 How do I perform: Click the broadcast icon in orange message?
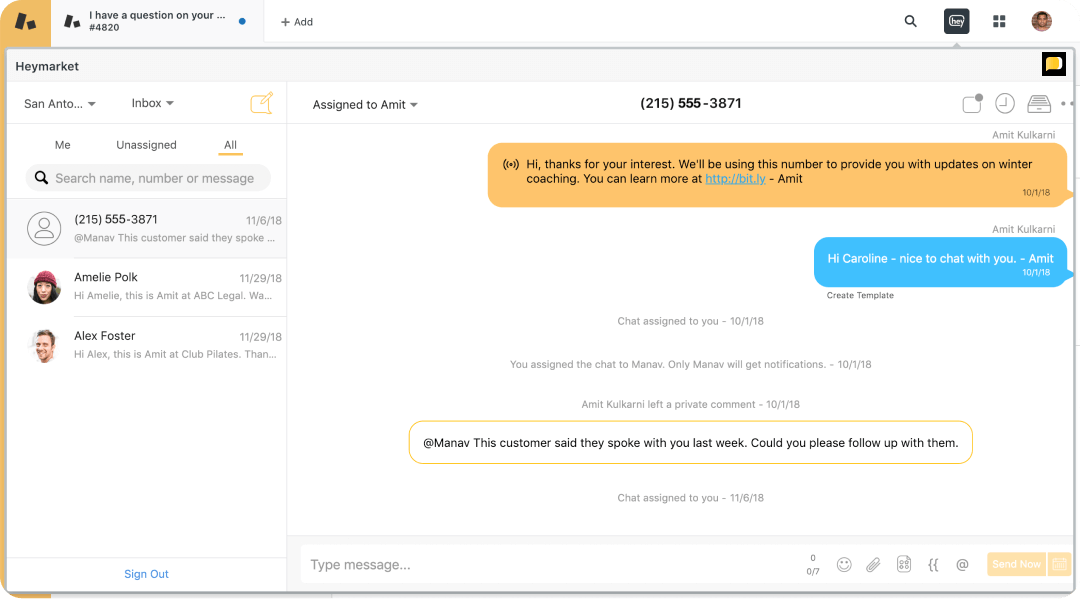click(510, 165)
